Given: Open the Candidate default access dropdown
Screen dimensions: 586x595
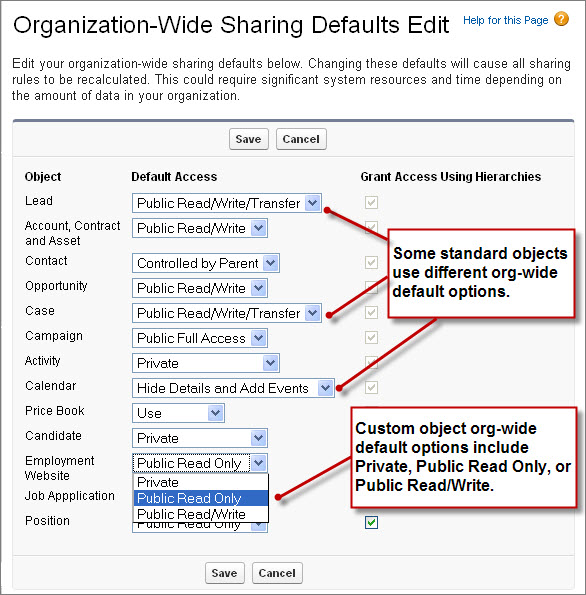Looking at the screenshot, I should (x=200, y=438).
